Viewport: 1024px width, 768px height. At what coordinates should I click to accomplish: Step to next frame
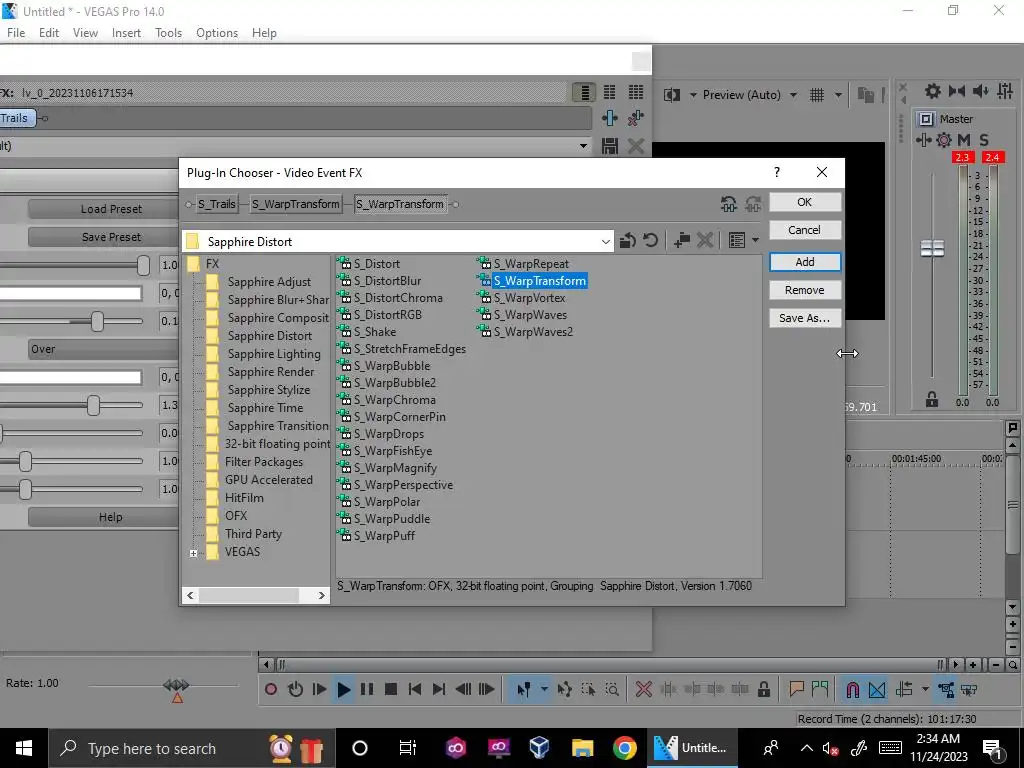tap(487, 689)
